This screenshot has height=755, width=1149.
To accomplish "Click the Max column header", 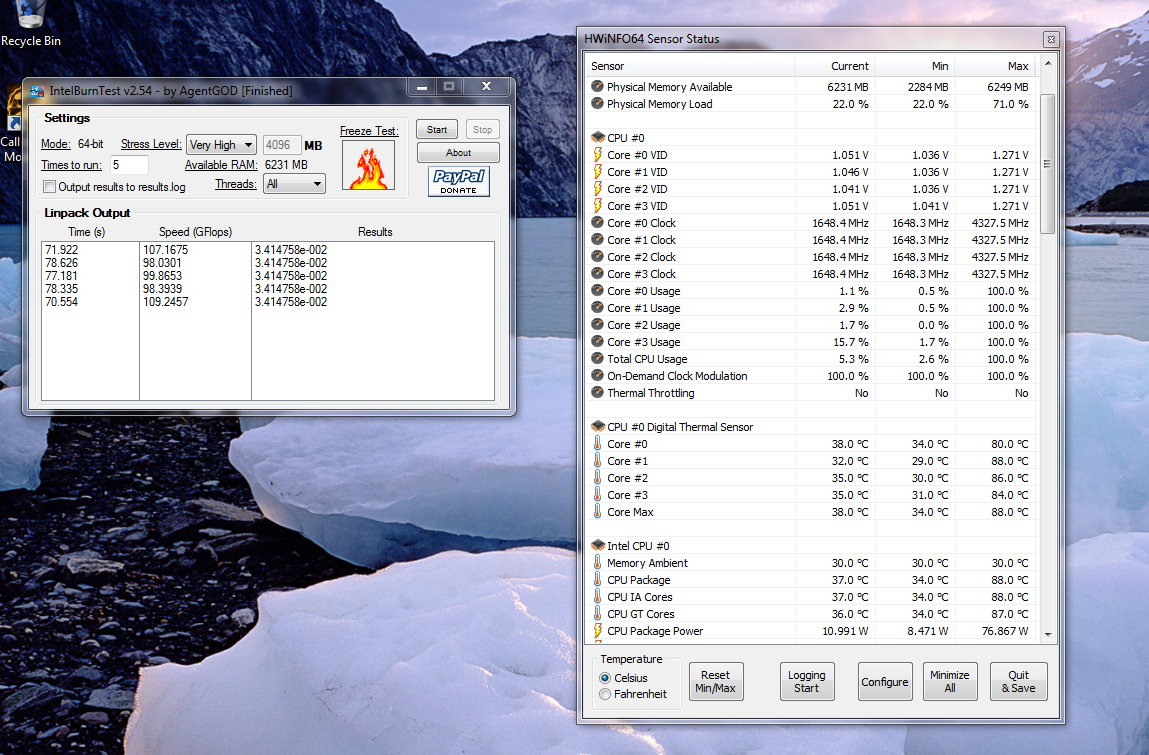I will point(995,66).
